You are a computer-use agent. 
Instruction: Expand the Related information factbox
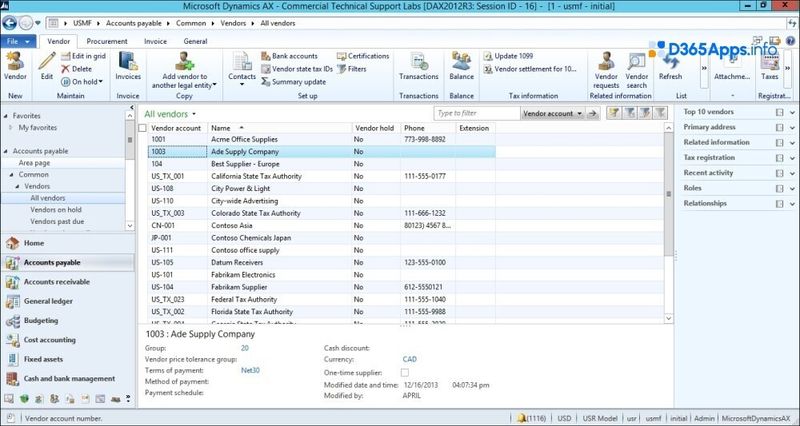[792, 143]
